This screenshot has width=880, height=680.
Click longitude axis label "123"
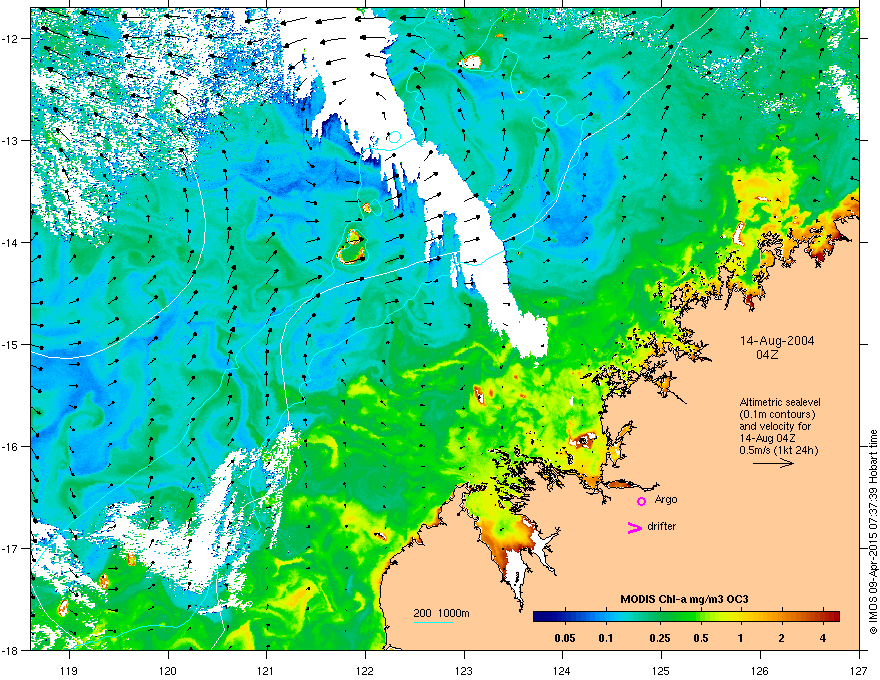[x=464, y=670]
